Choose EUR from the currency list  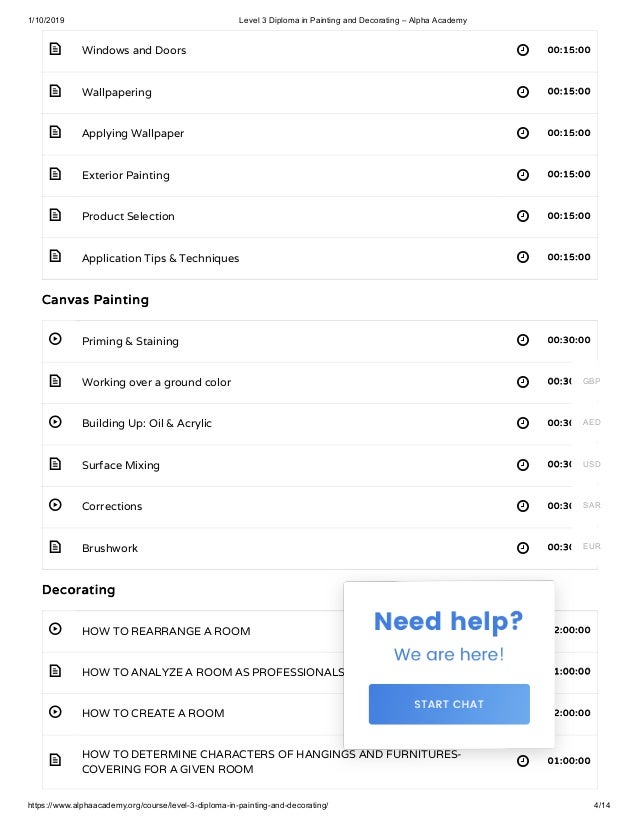point(591,546)
